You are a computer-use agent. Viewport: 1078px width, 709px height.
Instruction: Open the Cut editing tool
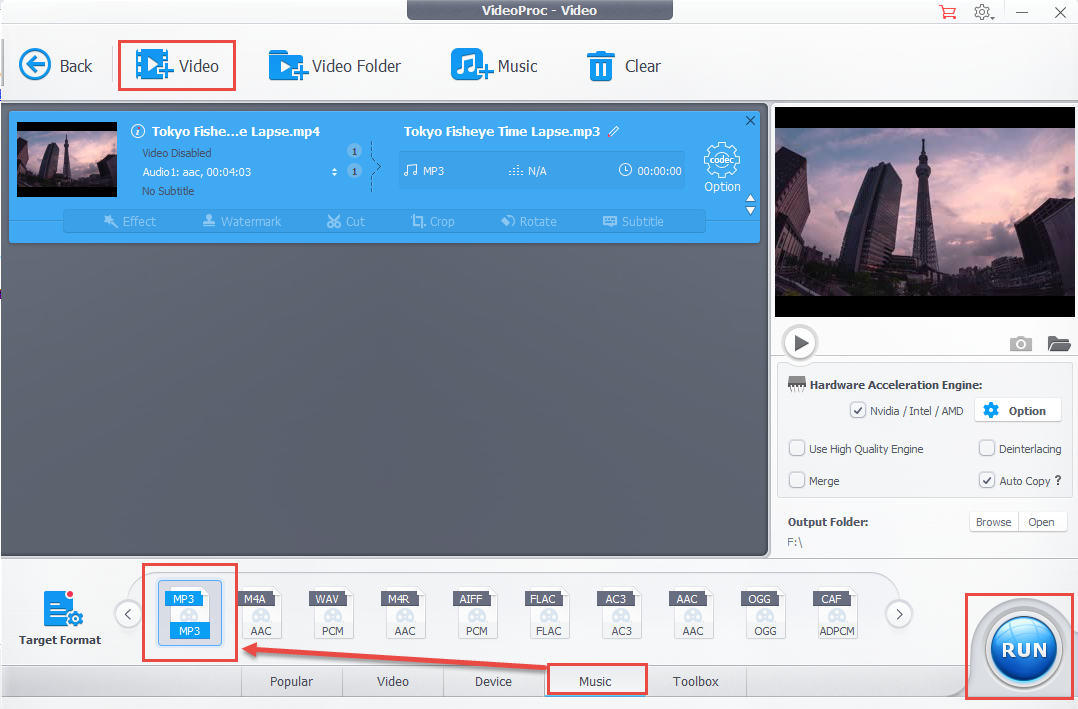(x=345, y=221)
